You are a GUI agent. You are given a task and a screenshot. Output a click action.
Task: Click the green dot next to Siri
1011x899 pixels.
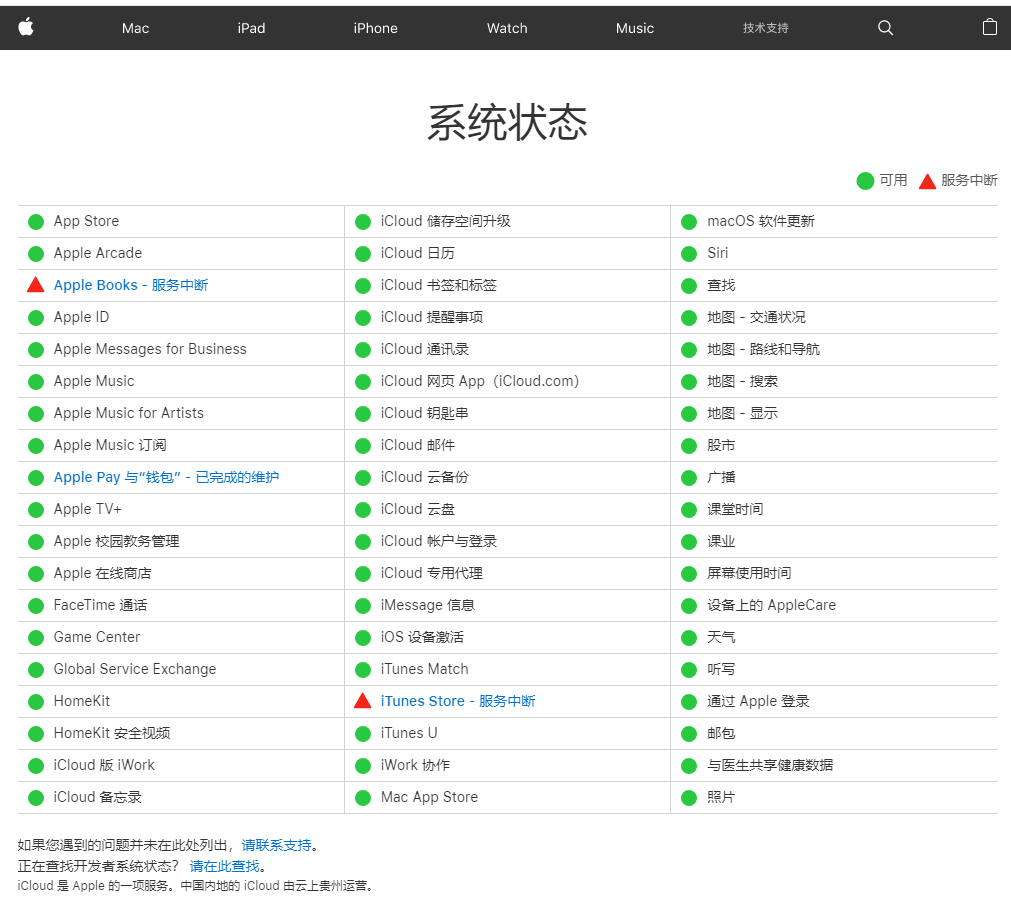tap(688, 253)
